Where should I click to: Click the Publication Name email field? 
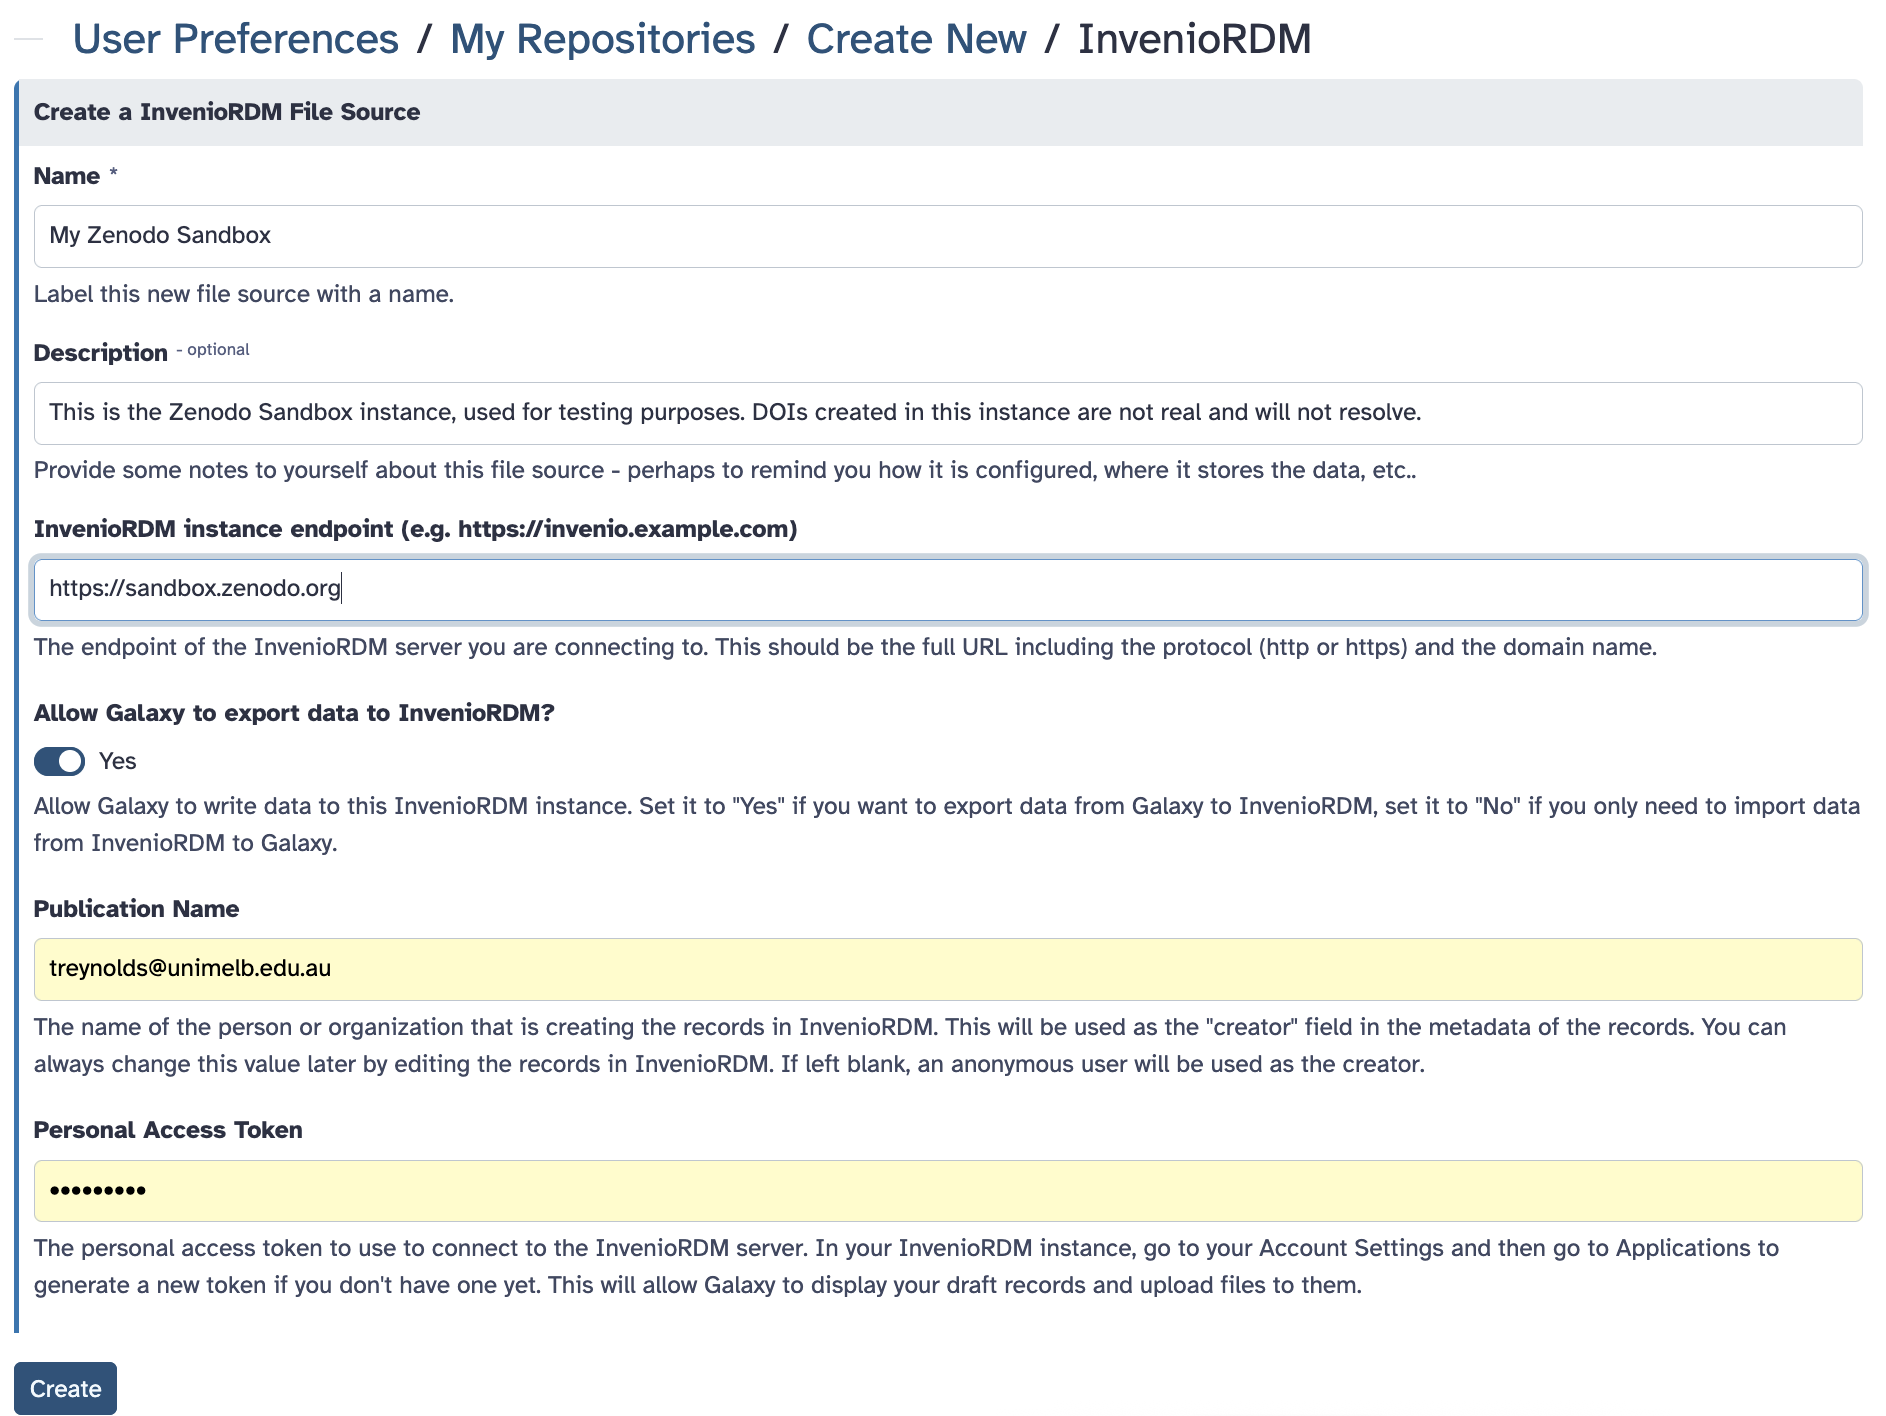click(x=946, y=968)
